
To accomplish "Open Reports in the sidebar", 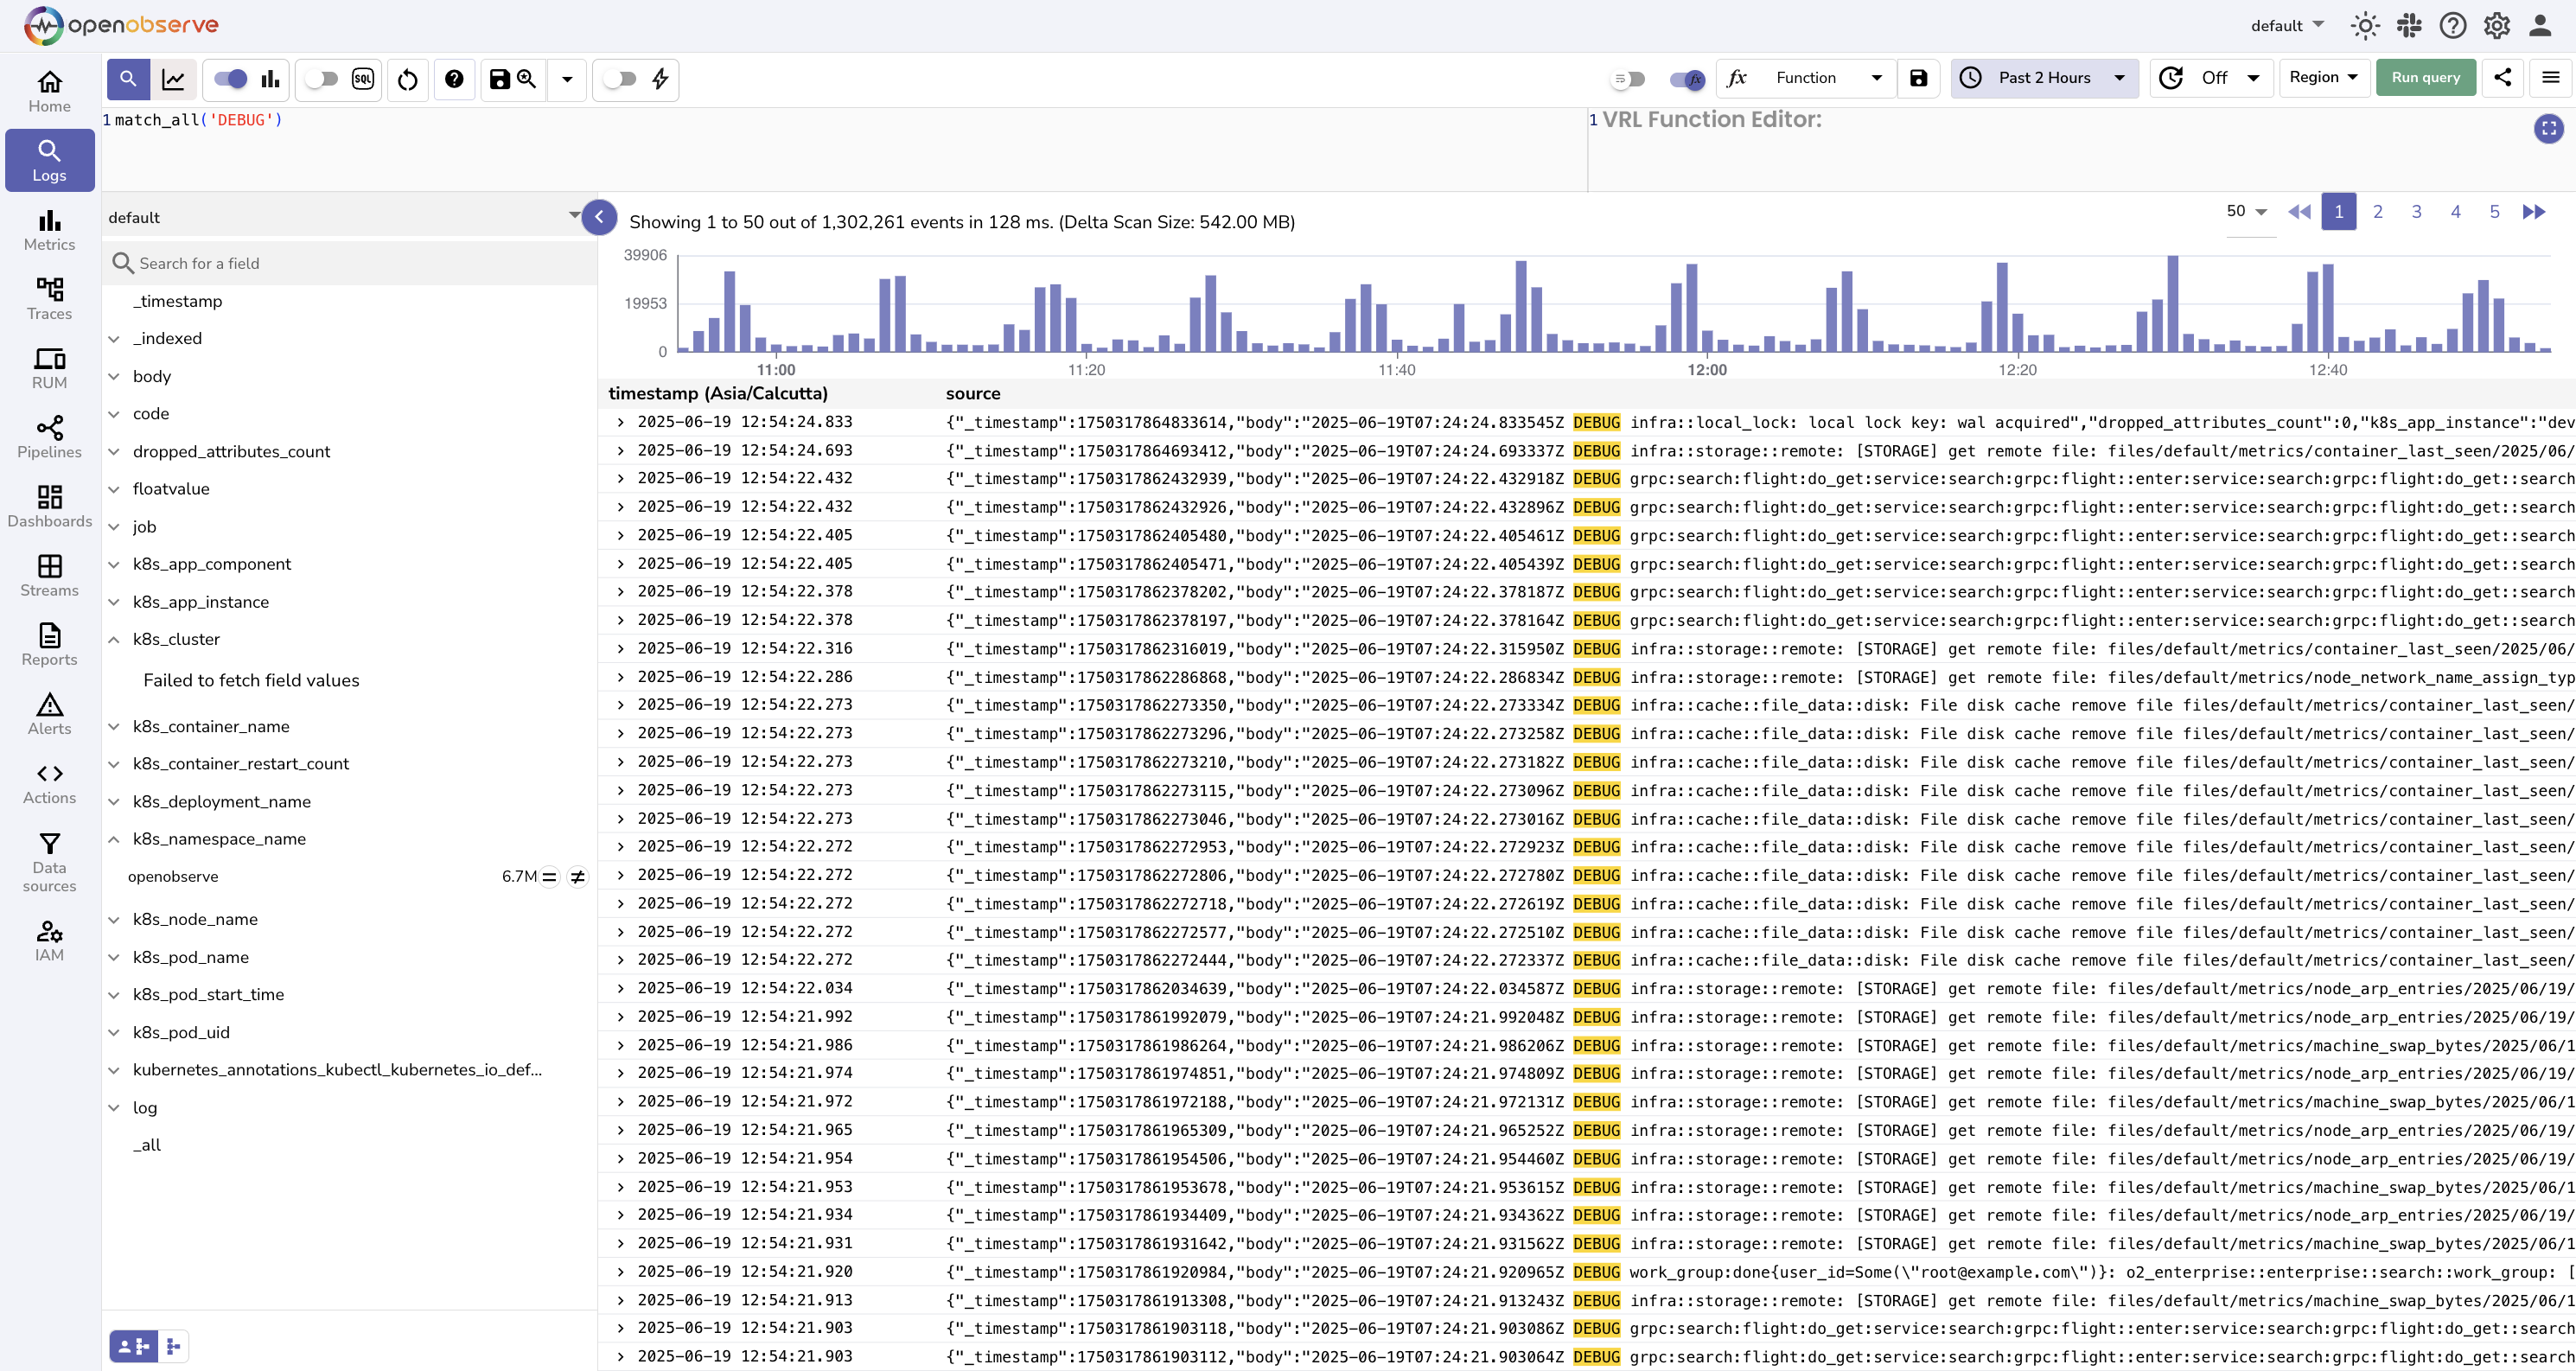I will pos(49,644).
